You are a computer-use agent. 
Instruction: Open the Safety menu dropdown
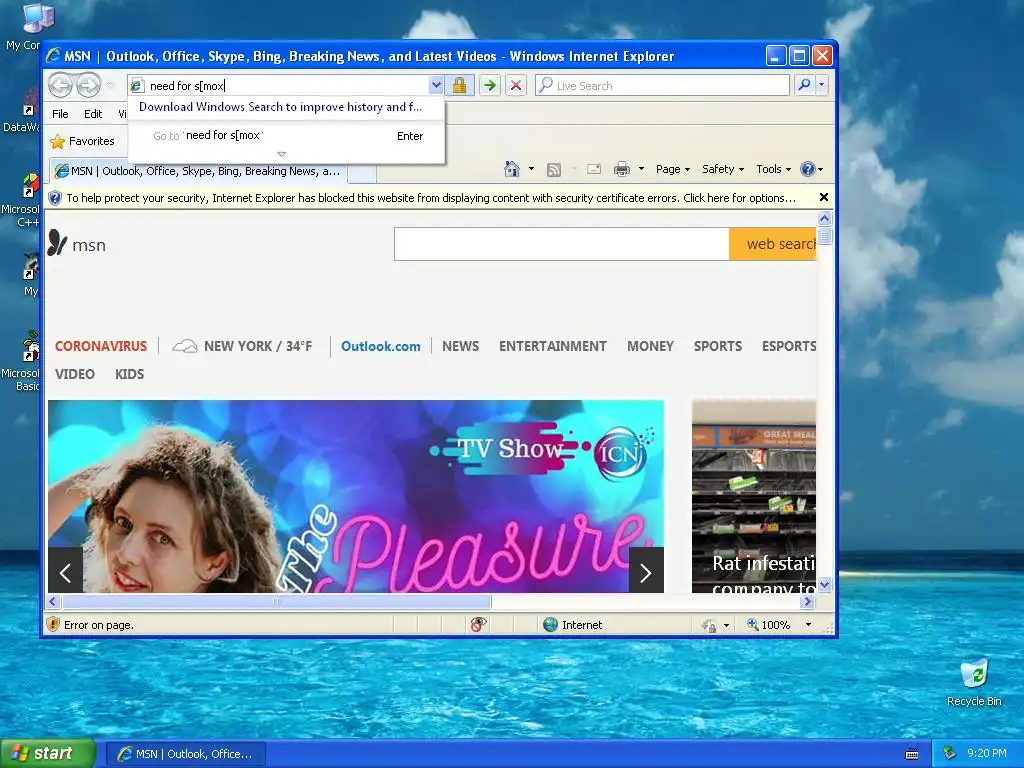click(x=722, y=169)
